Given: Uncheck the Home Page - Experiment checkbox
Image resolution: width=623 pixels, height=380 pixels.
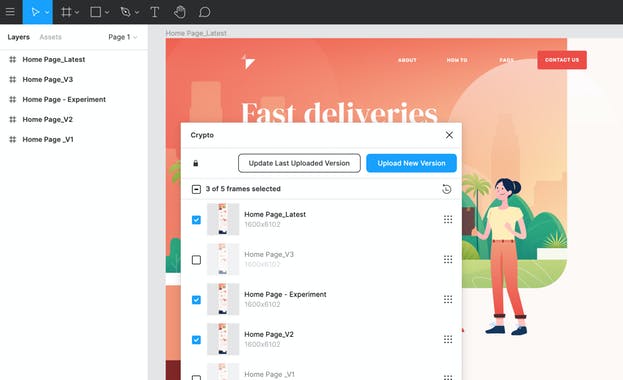Looking at the screenshot, I should click(x=196, y=300).
